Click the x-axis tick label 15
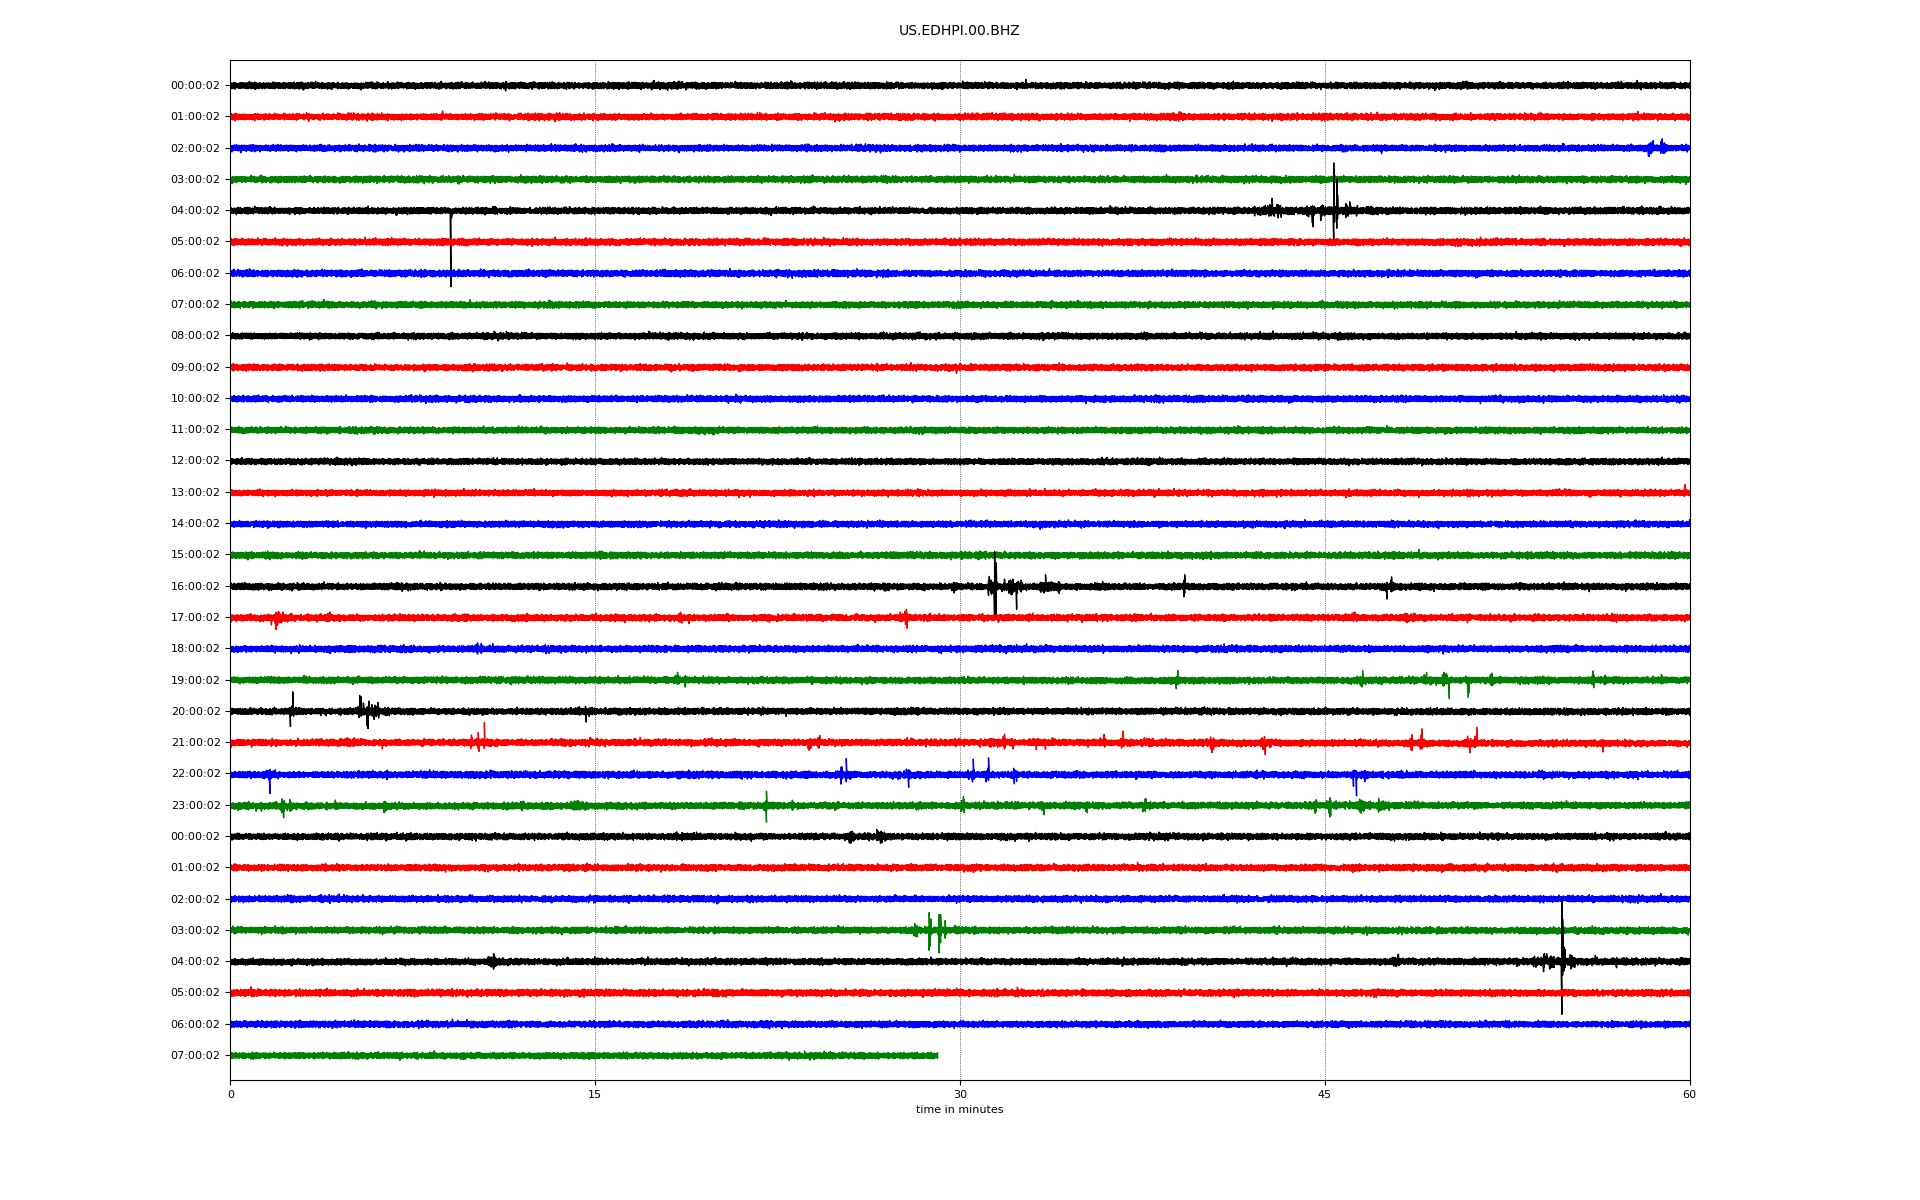1920x1200 pixels. tap(595, 1094)
